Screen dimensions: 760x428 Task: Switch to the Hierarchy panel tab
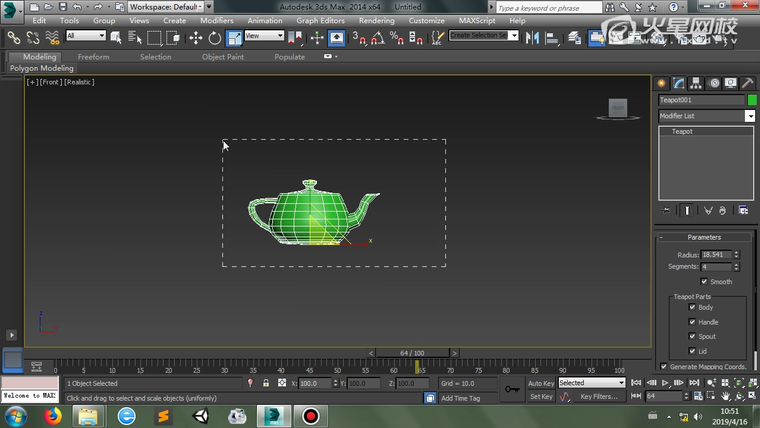click(696, 83)
